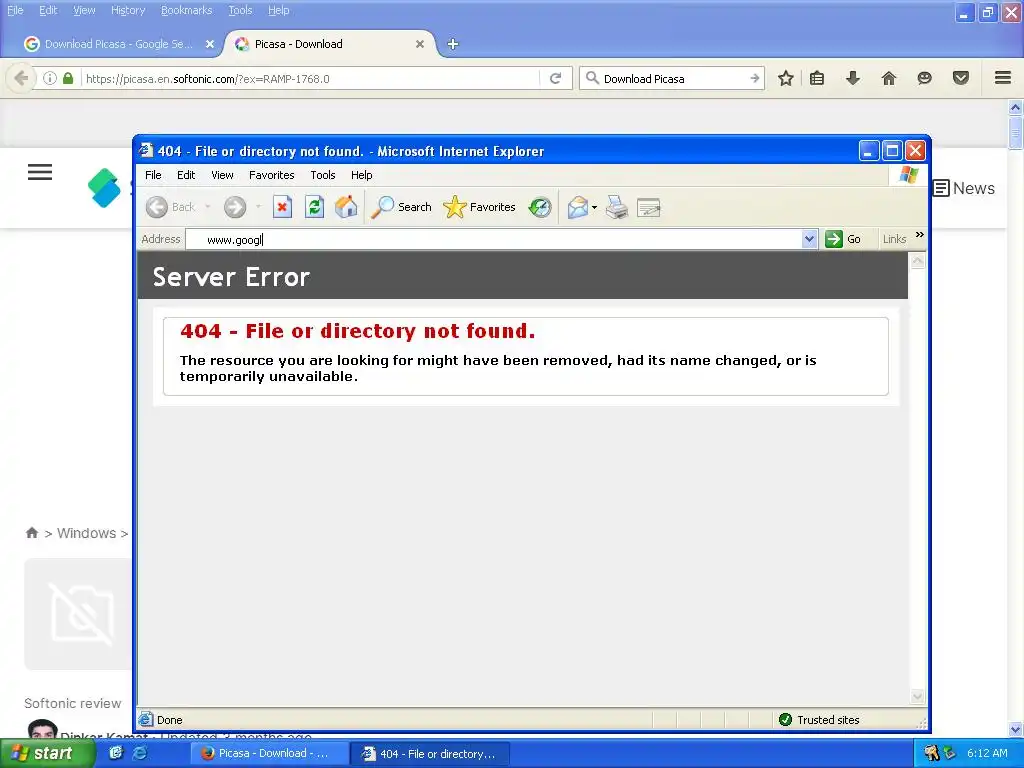Open Firefox downloads arrow icon
Image resolution: width=1024 pixels, height=768 pixels.
(852, 78)
